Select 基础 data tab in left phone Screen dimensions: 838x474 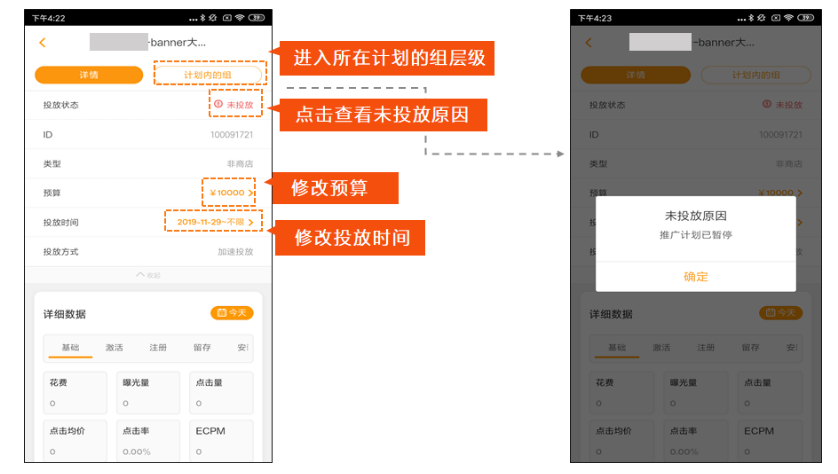(70, 347)
